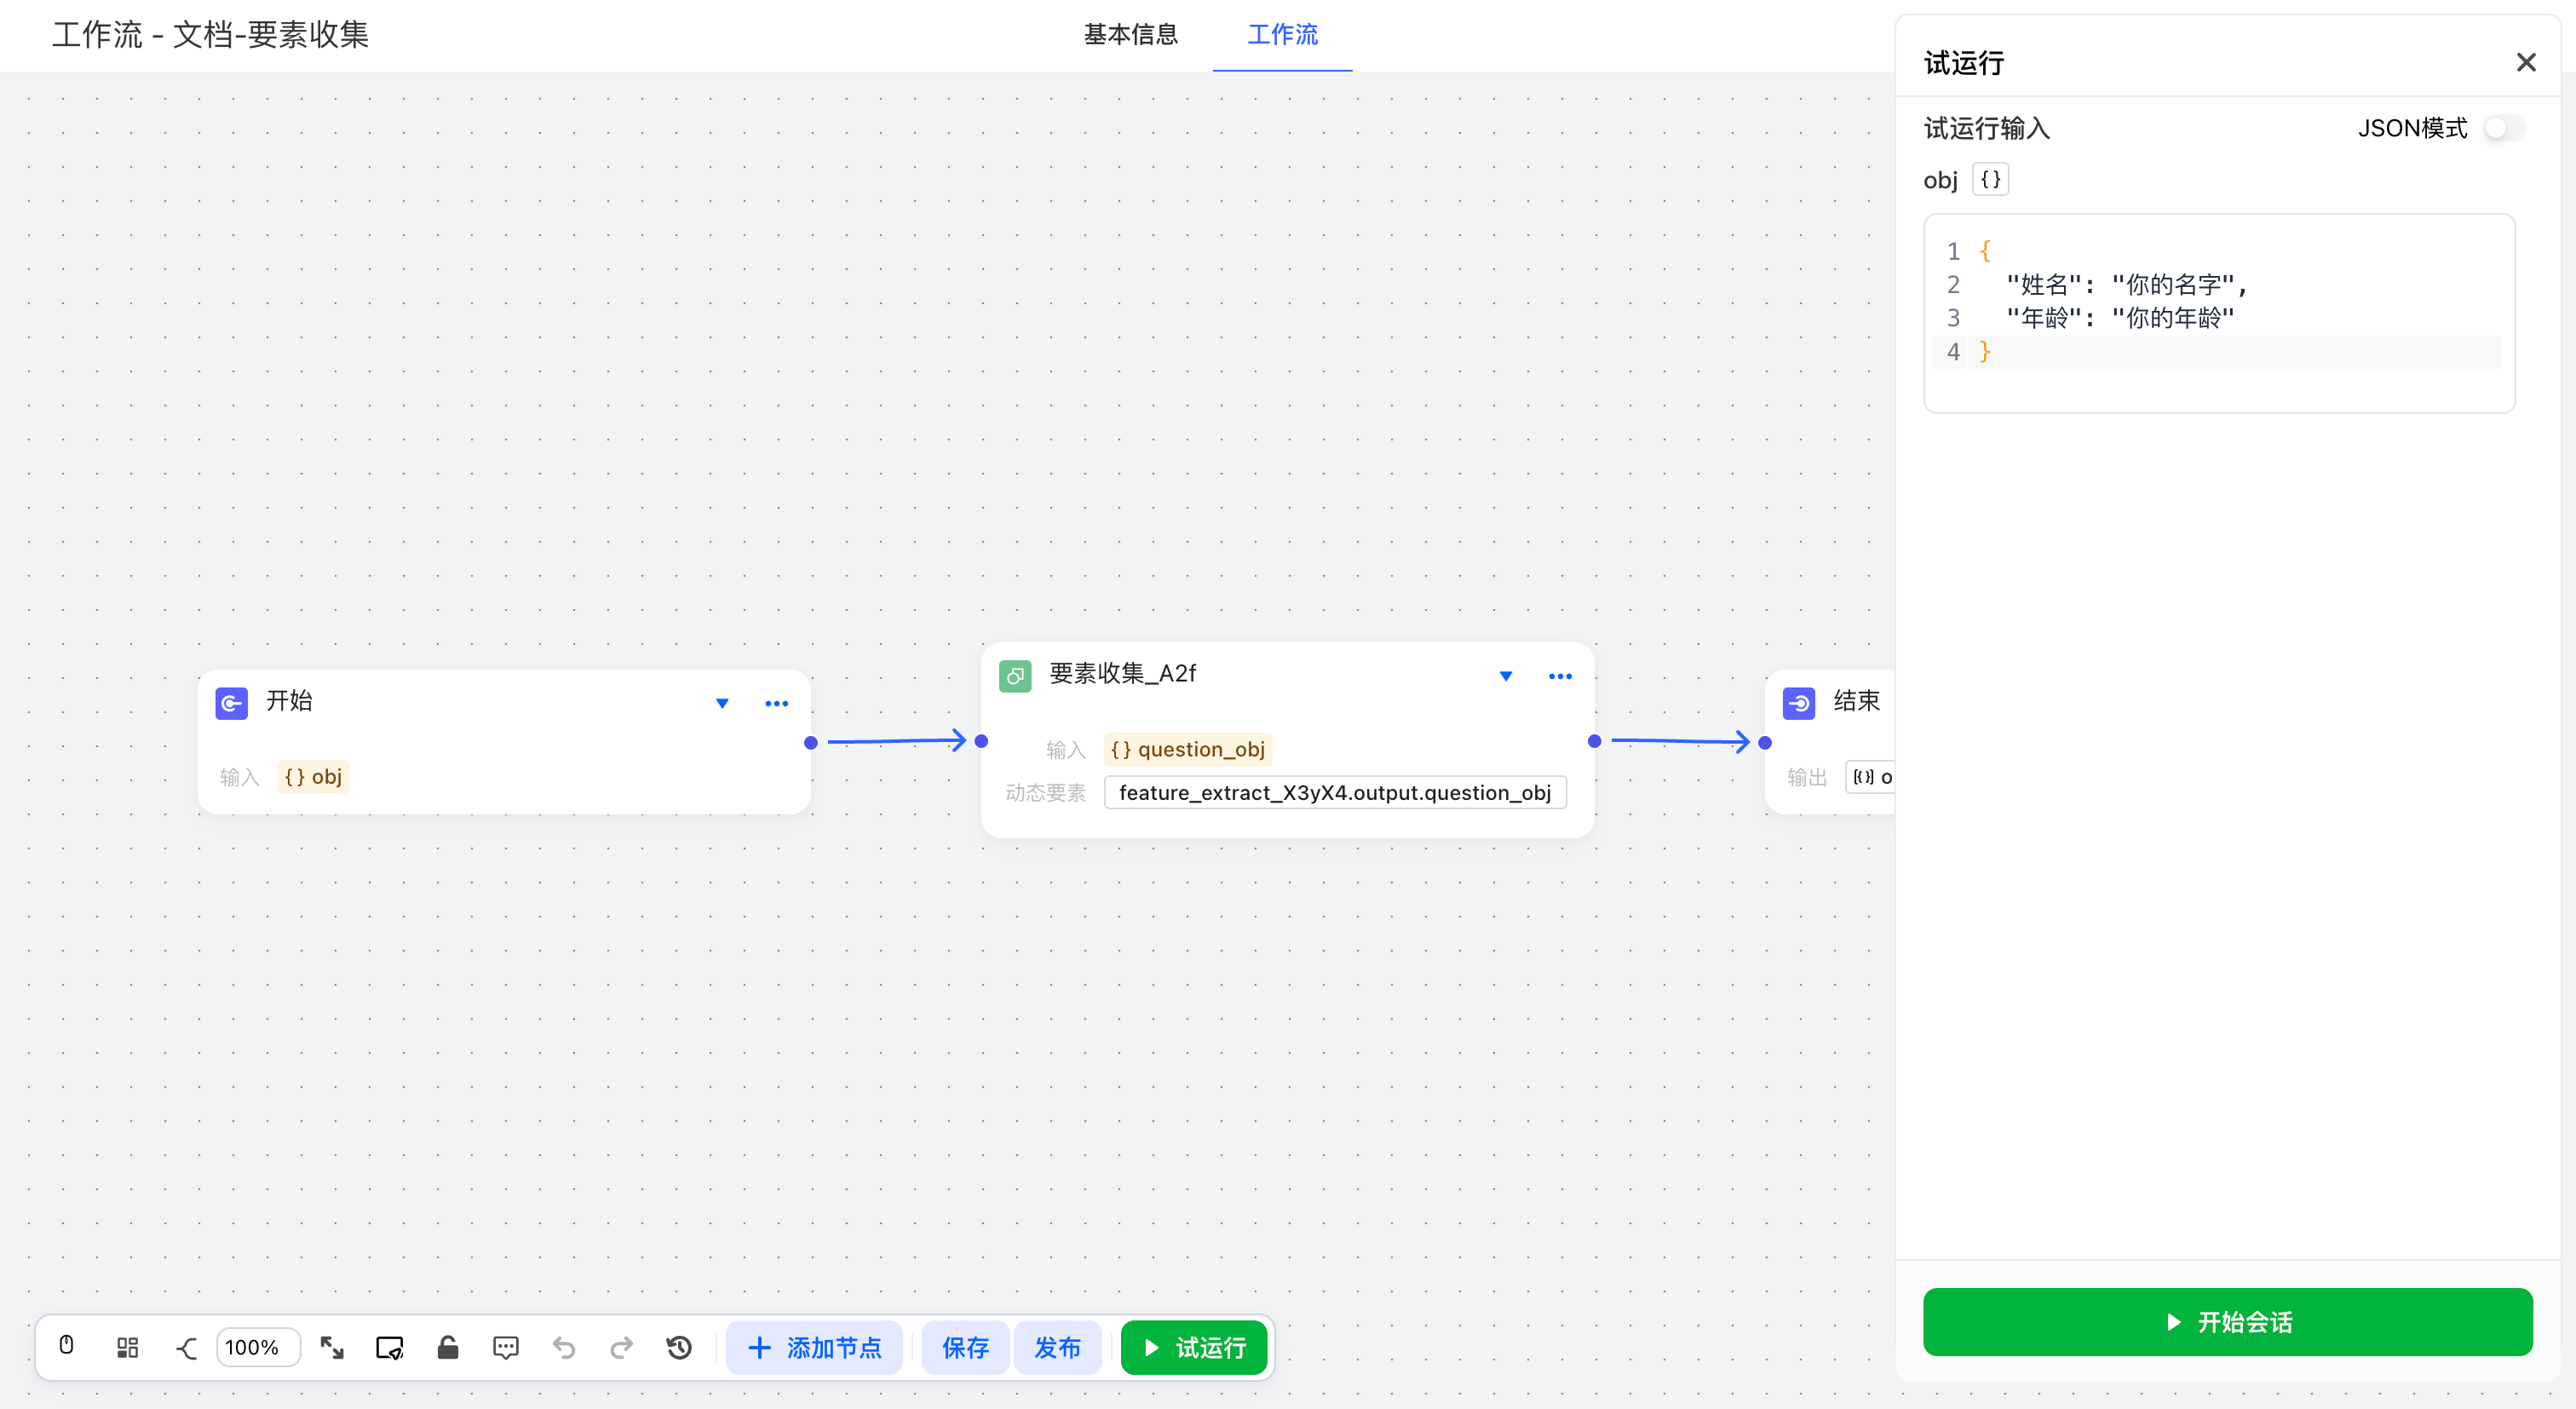Image resolution: width=2576 pixels, height=1409 pixels.
Task: Open the 要素收集_A2f node three-dot menu
Action: click(x=1559, y=676)
